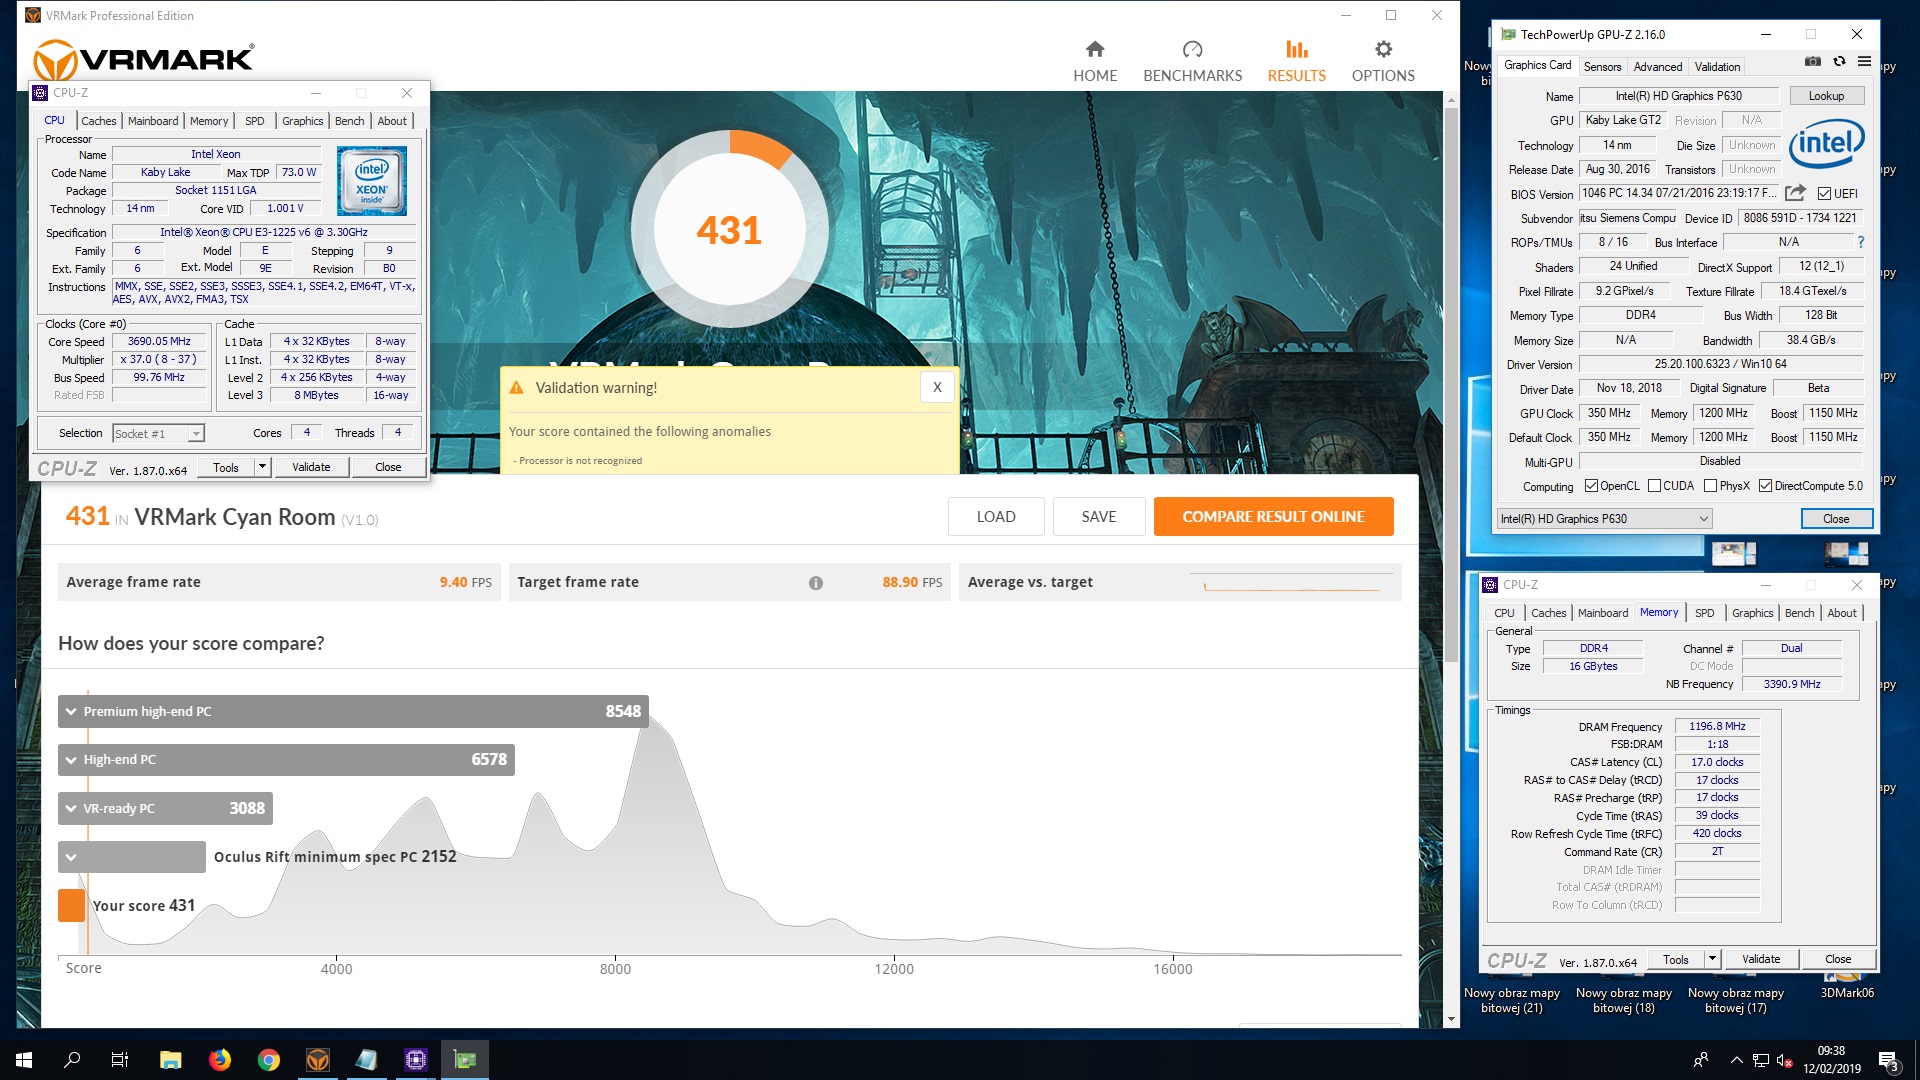Switch to GPU-Z taskbar icon
The image size is (1920, 1080).
point(465,1060)
